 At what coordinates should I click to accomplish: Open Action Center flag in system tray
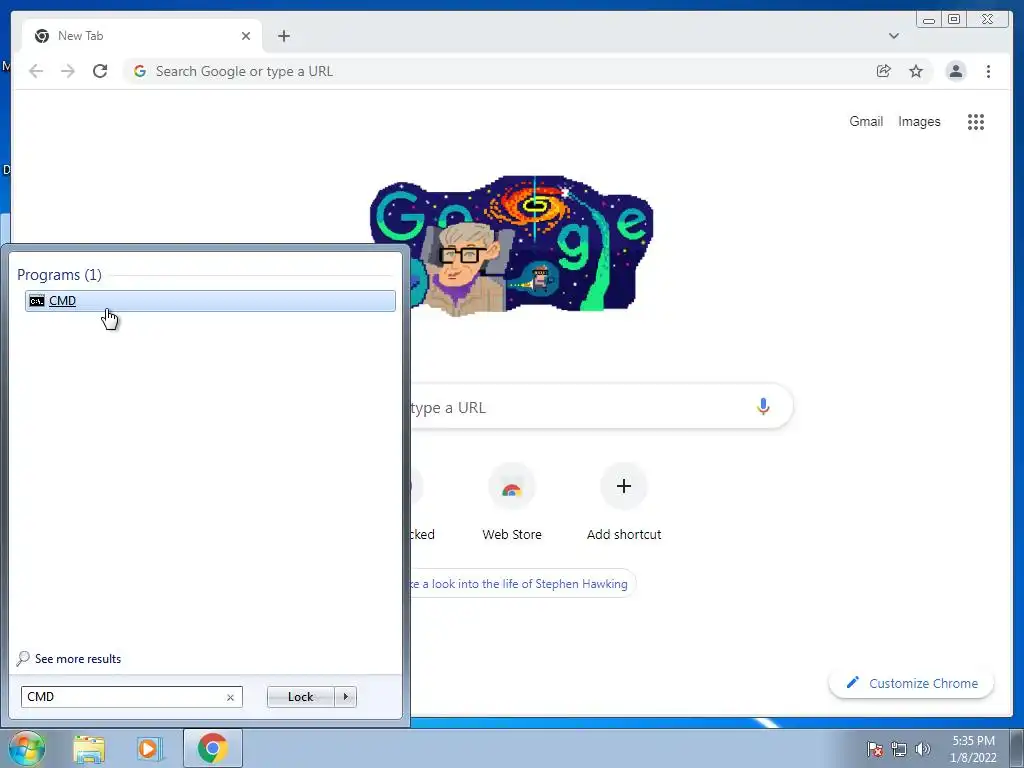click(874, 749)
